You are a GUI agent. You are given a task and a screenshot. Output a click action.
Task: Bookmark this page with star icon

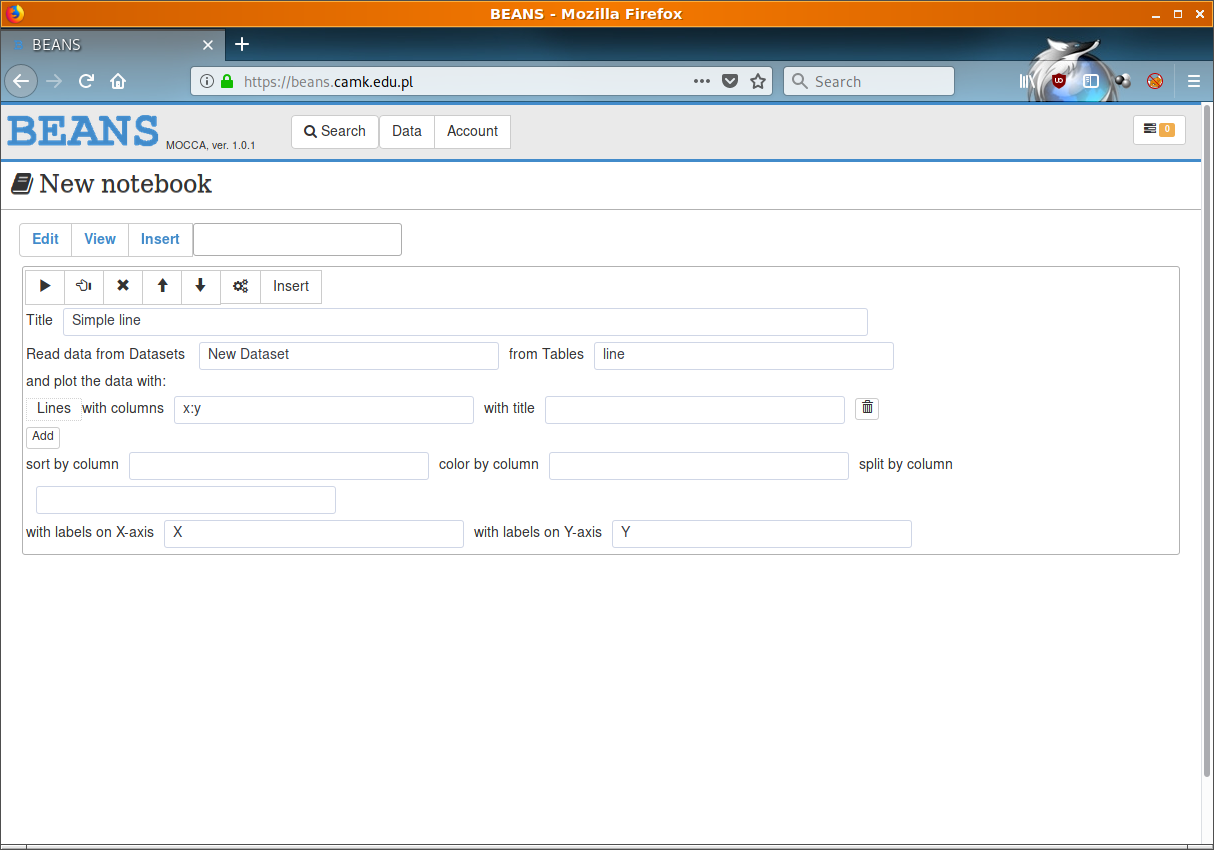click(758, 81)
